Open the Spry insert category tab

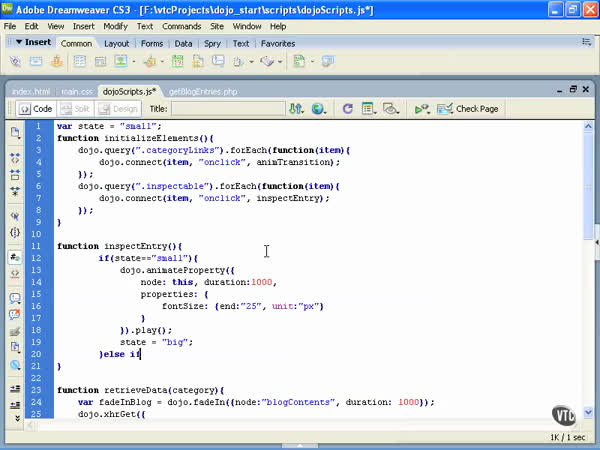pyautogui.click(x=210, y=44)
